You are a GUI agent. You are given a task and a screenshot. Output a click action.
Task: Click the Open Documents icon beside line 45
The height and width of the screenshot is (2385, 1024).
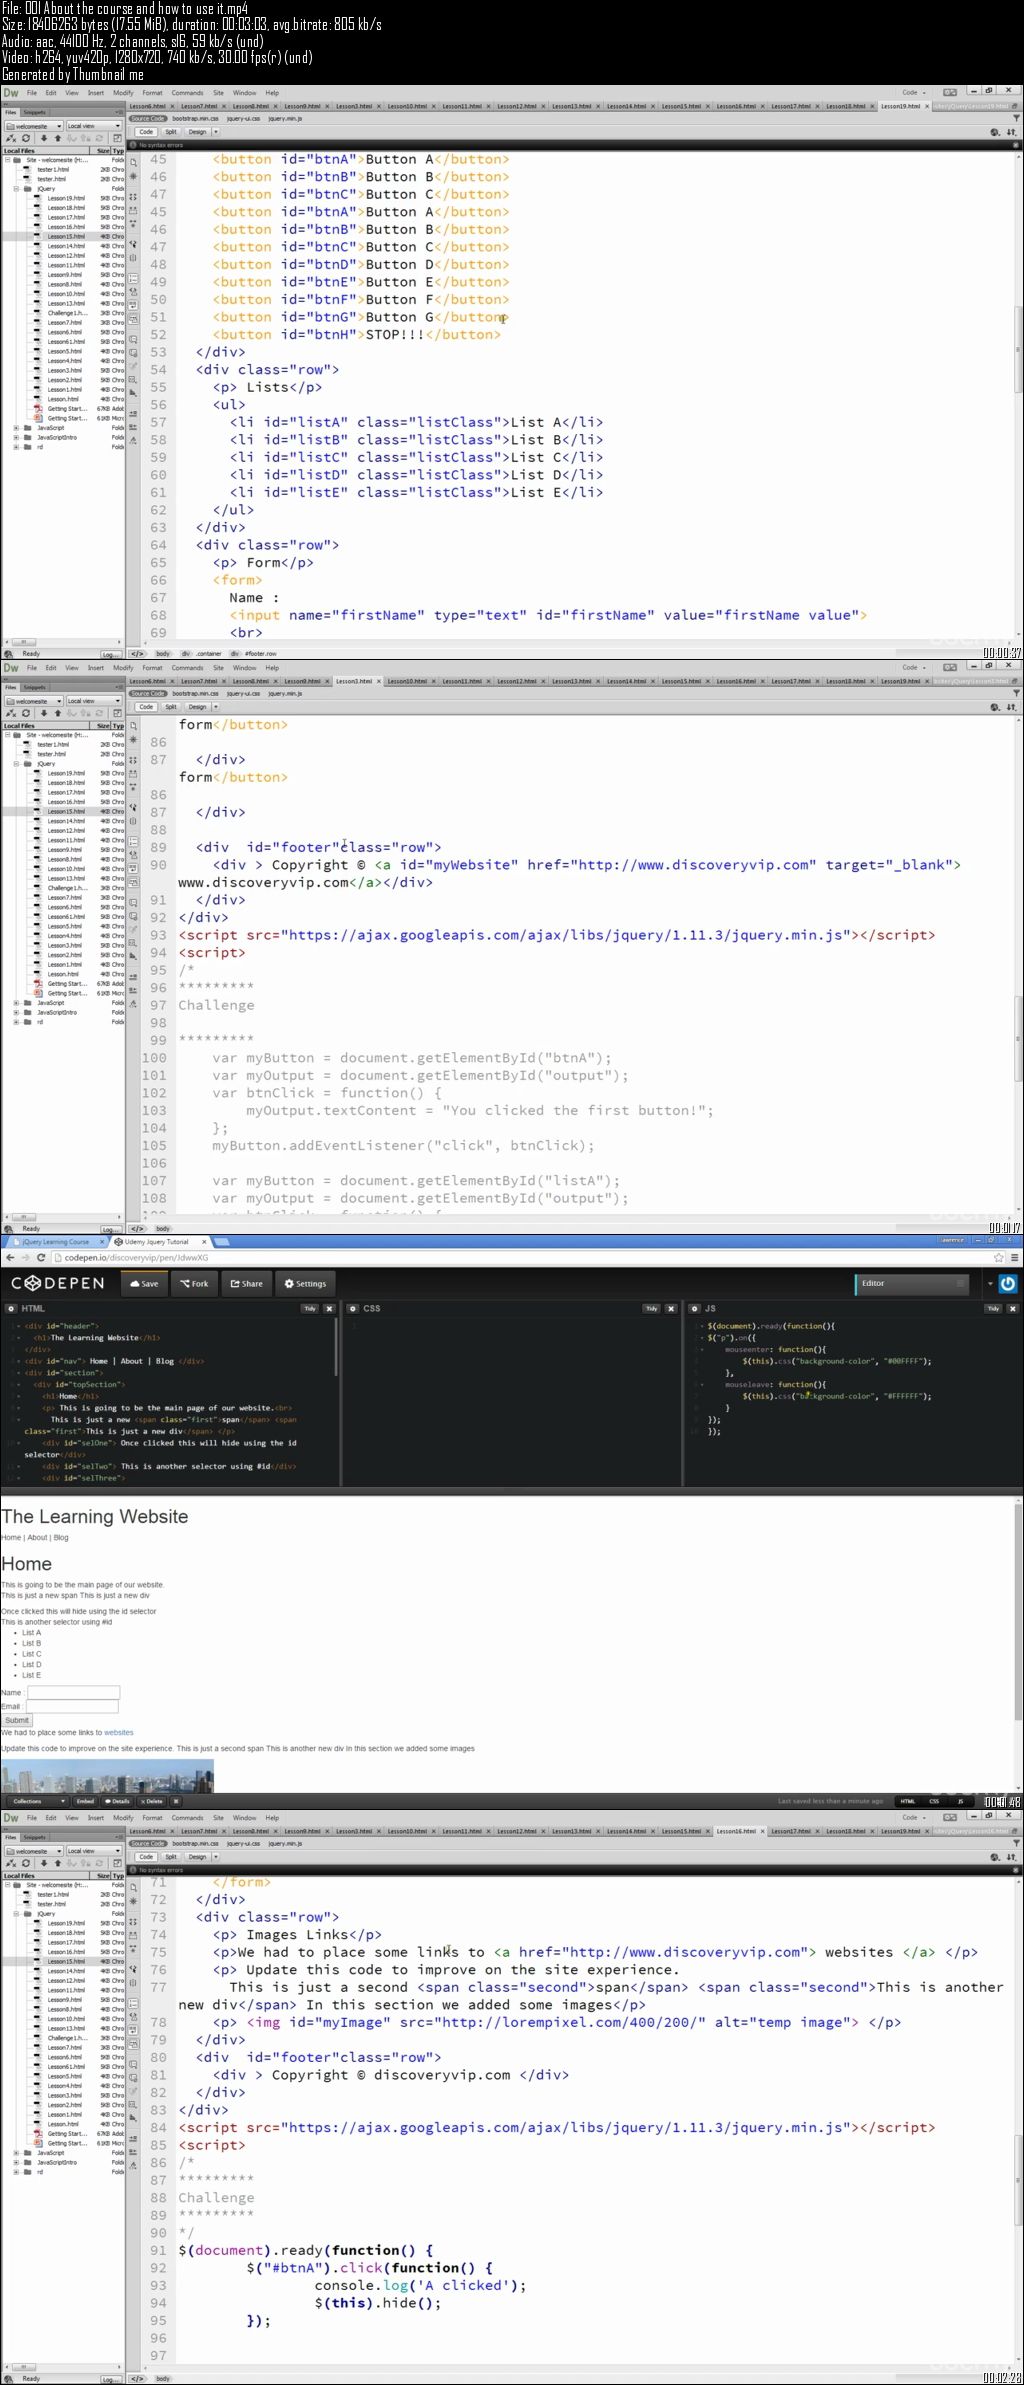[x=133, y=162]
